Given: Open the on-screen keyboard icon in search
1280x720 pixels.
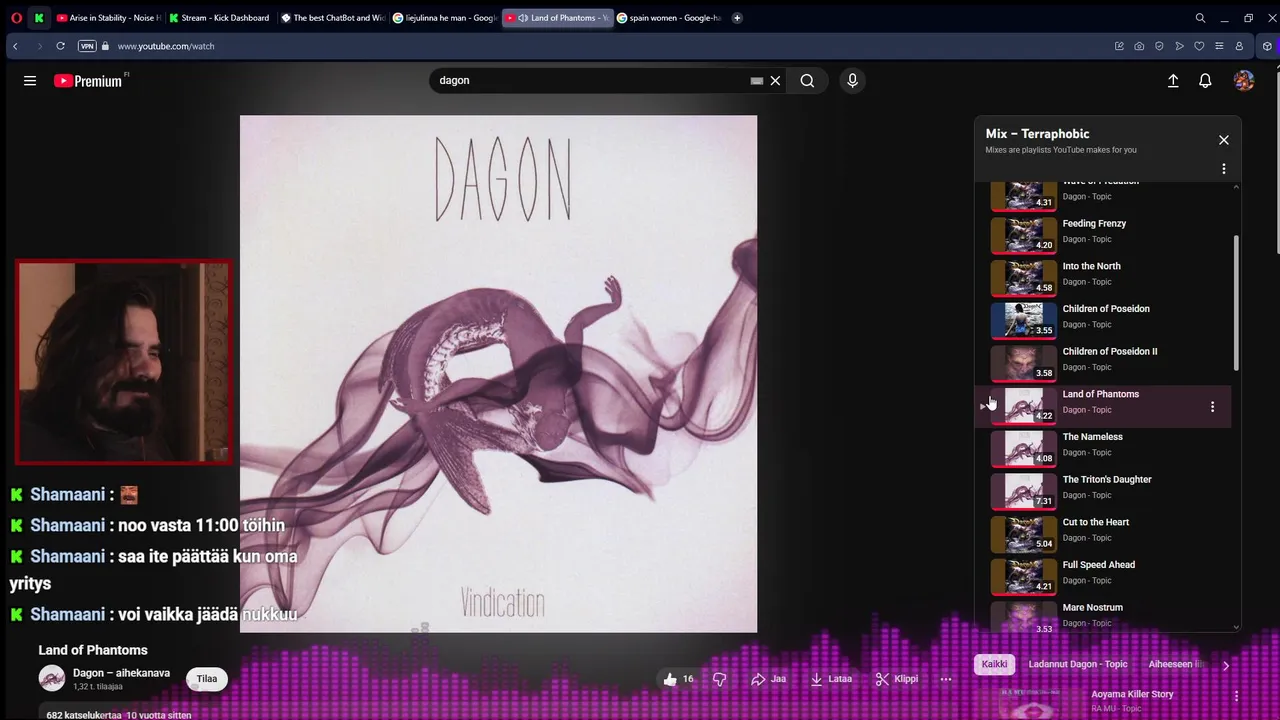Looking at the screenshot, I should 757,81.
